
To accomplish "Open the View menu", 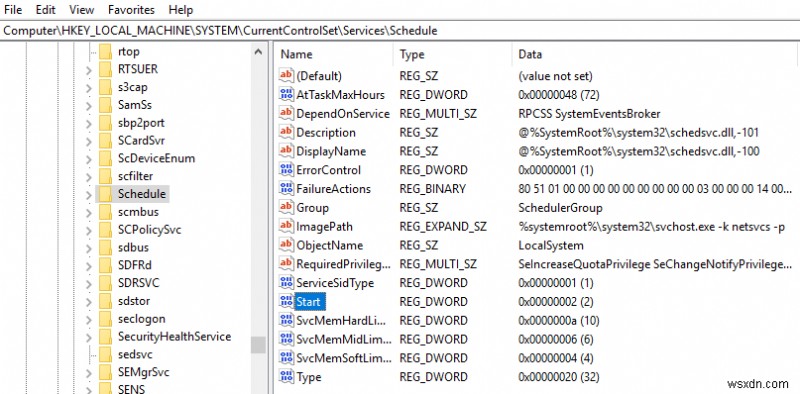I will (x=81, y=10).
